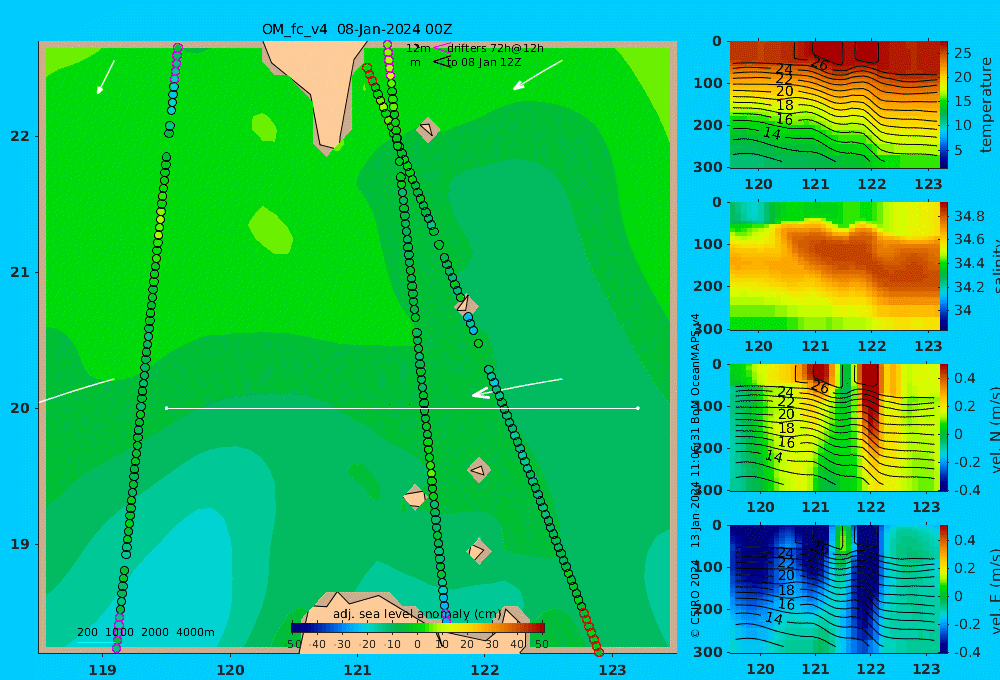
Task: Click the vel. E colorbar
Action: coord(943,589)
